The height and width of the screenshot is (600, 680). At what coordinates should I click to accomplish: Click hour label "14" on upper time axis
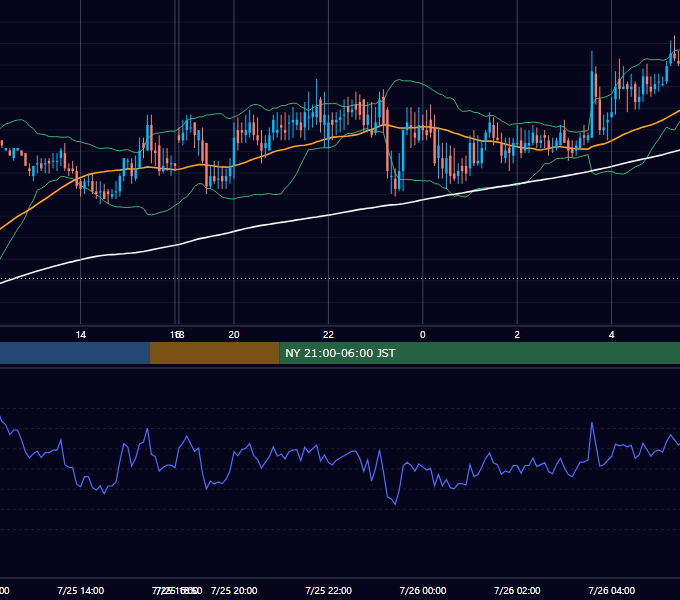point(81,334)
